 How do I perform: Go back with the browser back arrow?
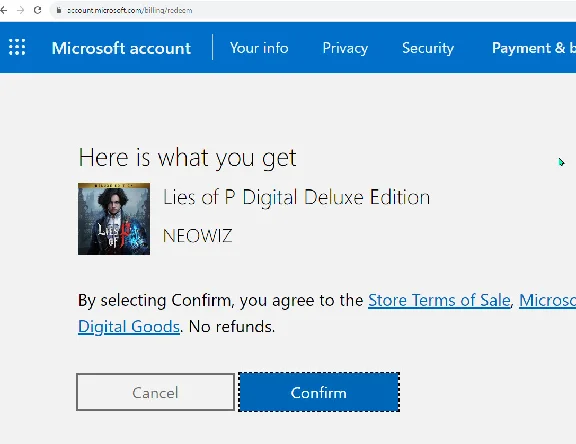(4, 10)
